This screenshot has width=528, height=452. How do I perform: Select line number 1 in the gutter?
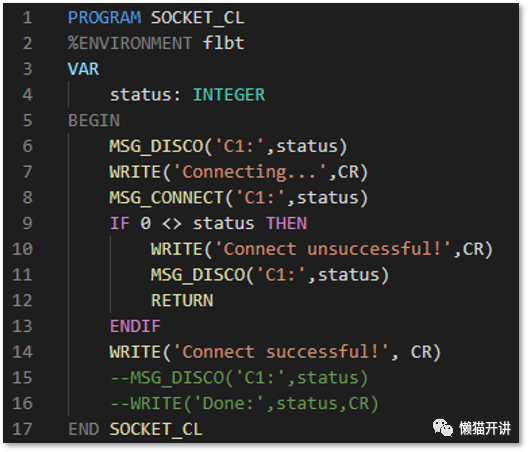[28, 18]
